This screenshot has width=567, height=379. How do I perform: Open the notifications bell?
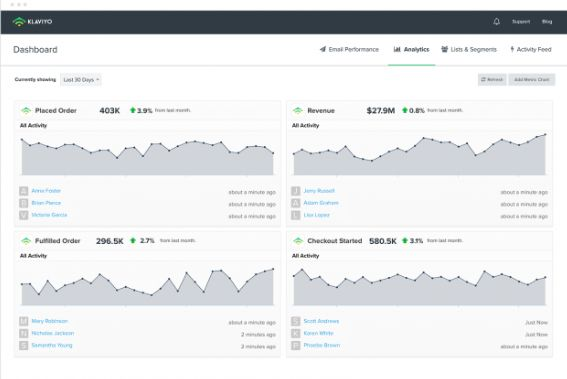click(496, 22)
